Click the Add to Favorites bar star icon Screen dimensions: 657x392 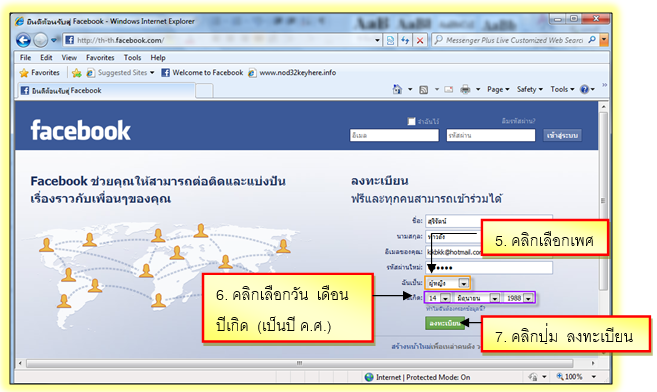click(x=77, y=73)
